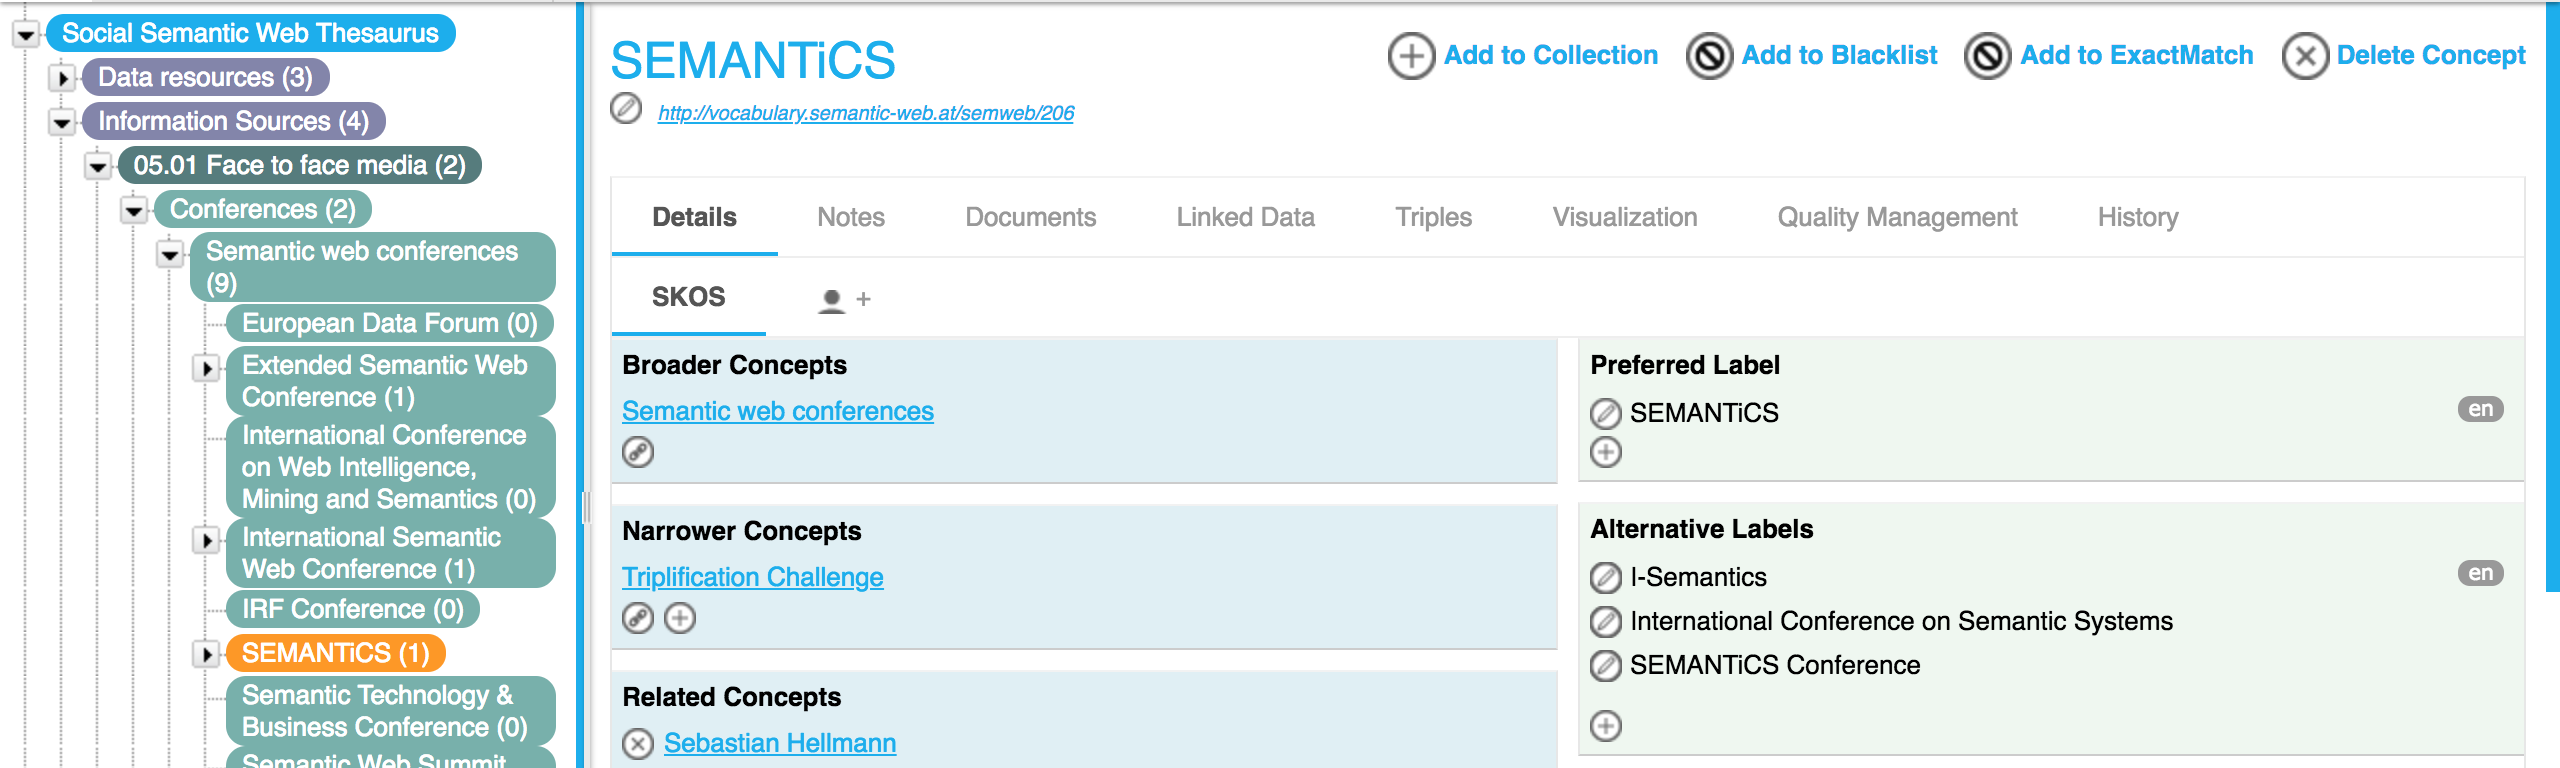
Task: Select European Data Forum in tree
Action: click(389, 323)
